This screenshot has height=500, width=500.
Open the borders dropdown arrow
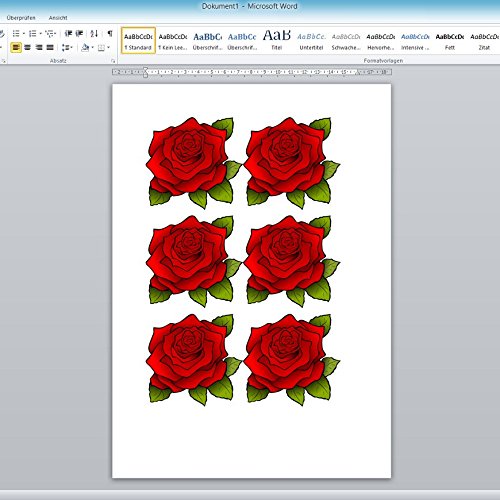tap(108, 48)
